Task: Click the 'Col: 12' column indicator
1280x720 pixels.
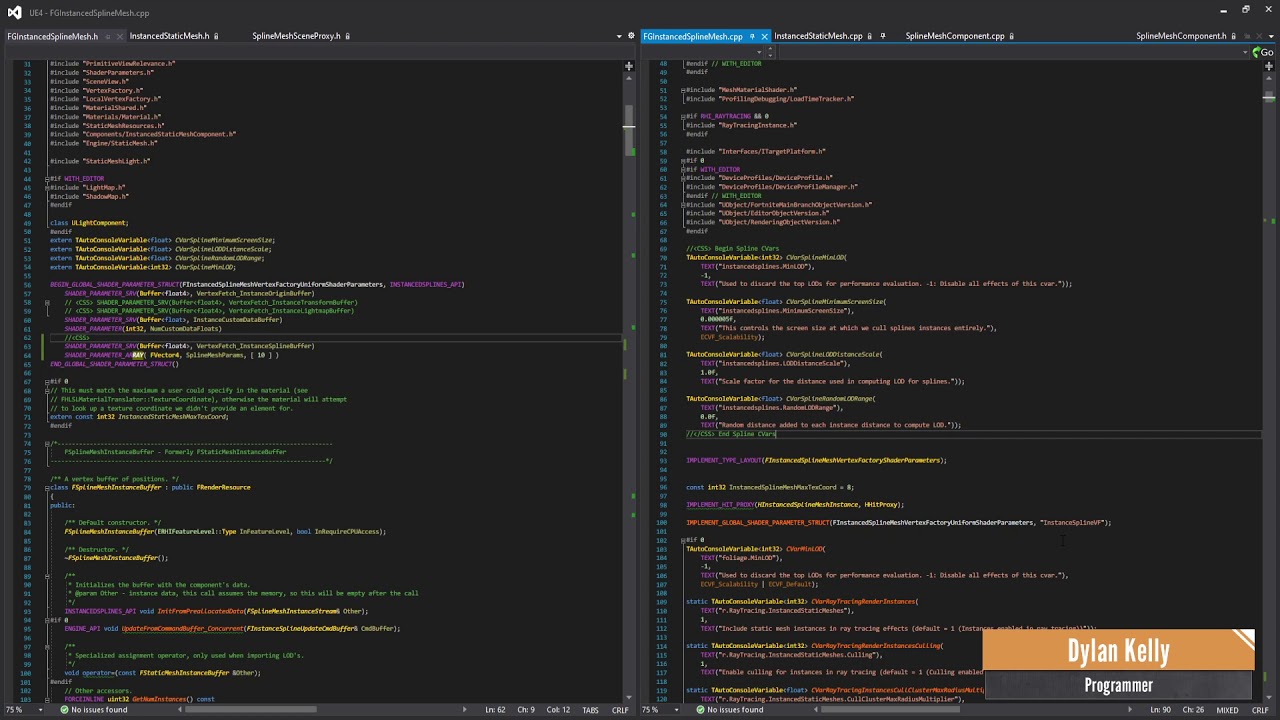Action: (558, 710)
